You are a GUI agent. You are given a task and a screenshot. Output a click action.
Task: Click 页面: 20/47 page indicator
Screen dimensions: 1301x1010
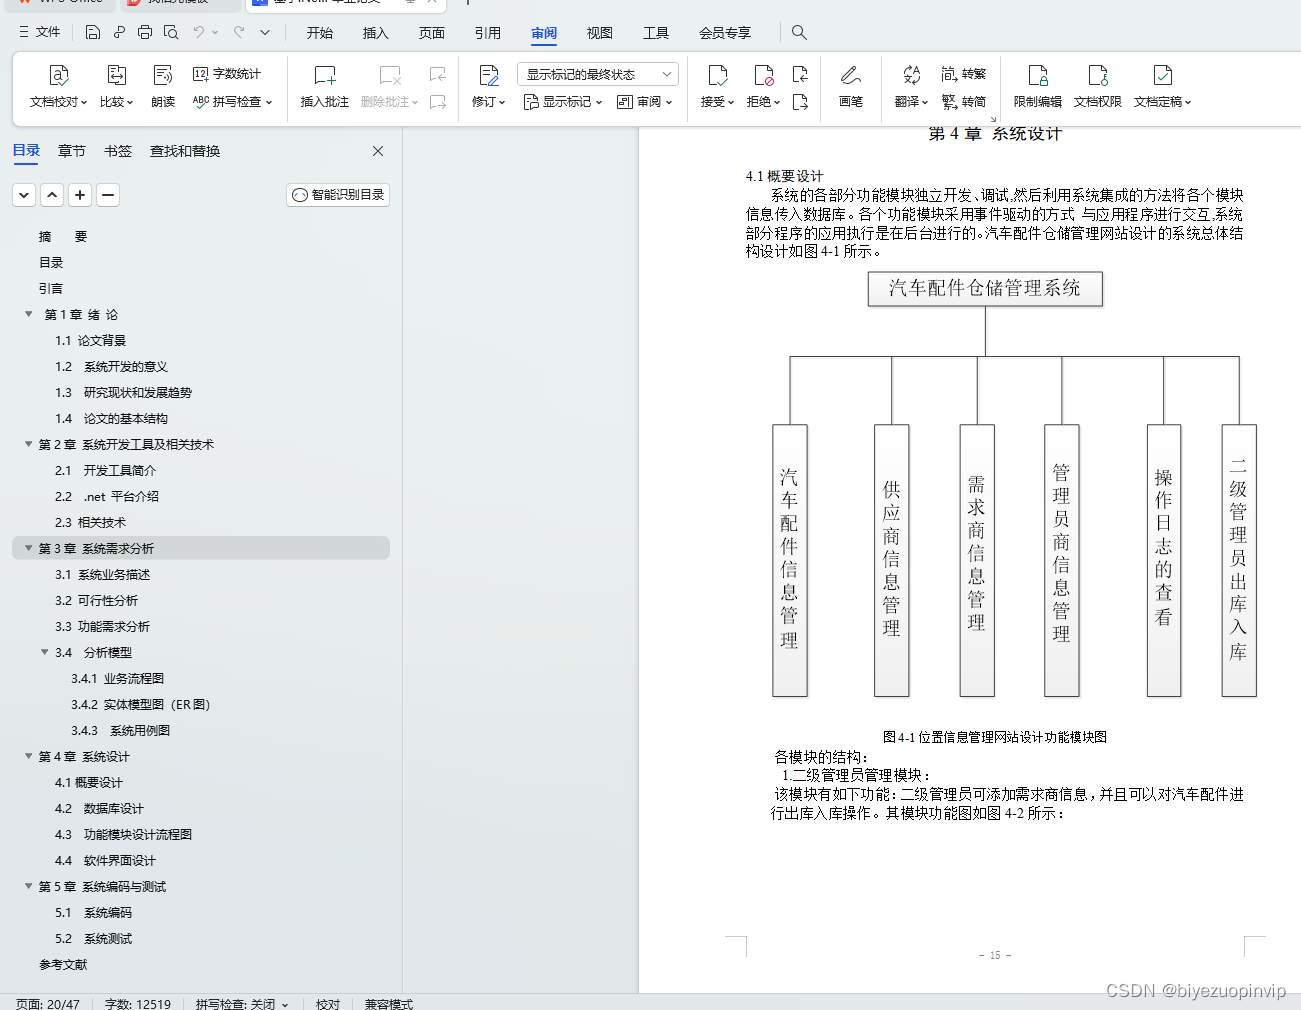click(46, 1003)
